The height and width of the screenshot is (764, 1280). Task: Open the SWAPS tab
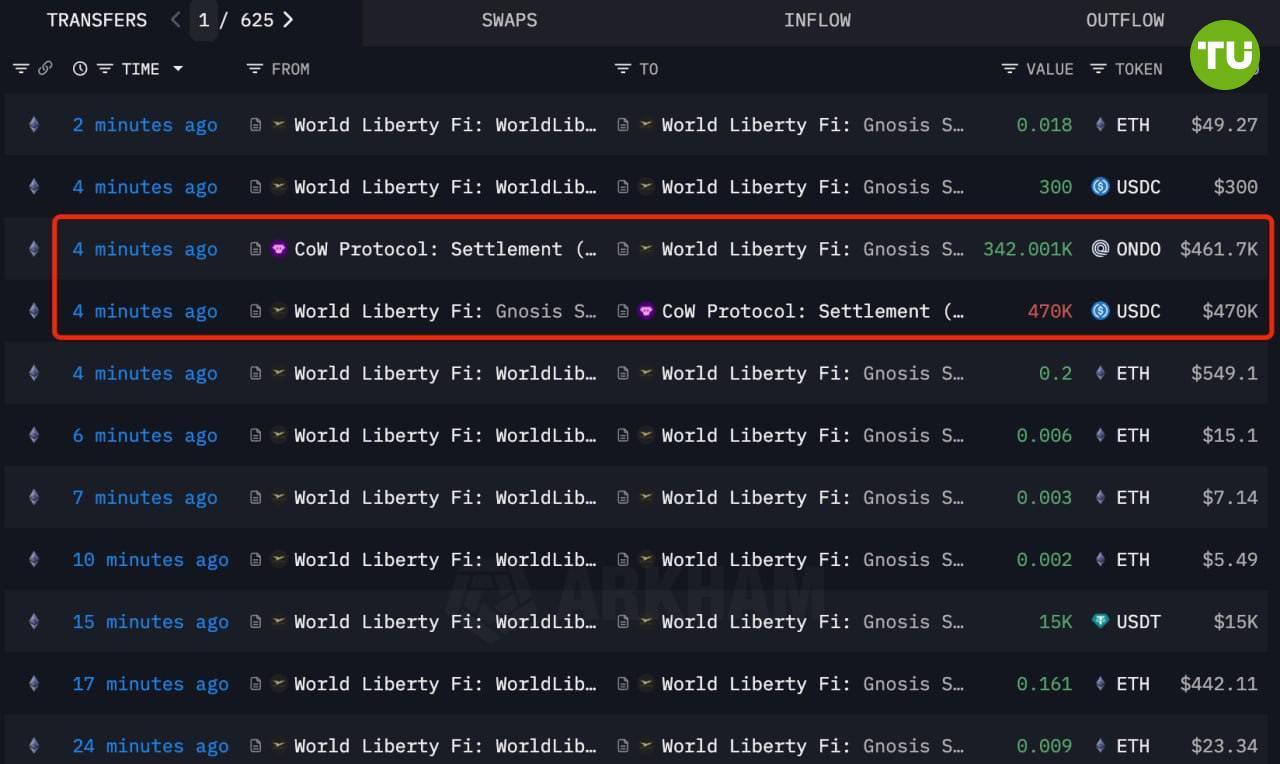tap(509, 20)
